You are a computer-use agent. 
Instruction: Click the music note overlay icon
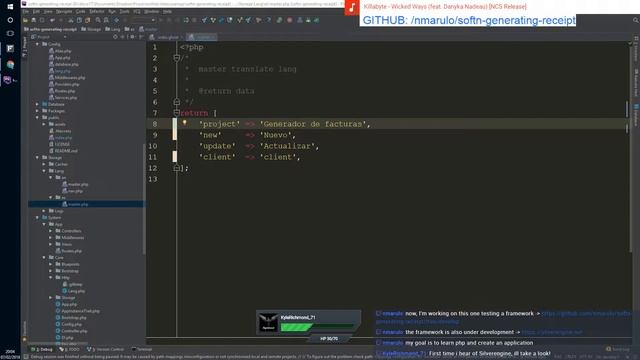(x=352, y=7)
